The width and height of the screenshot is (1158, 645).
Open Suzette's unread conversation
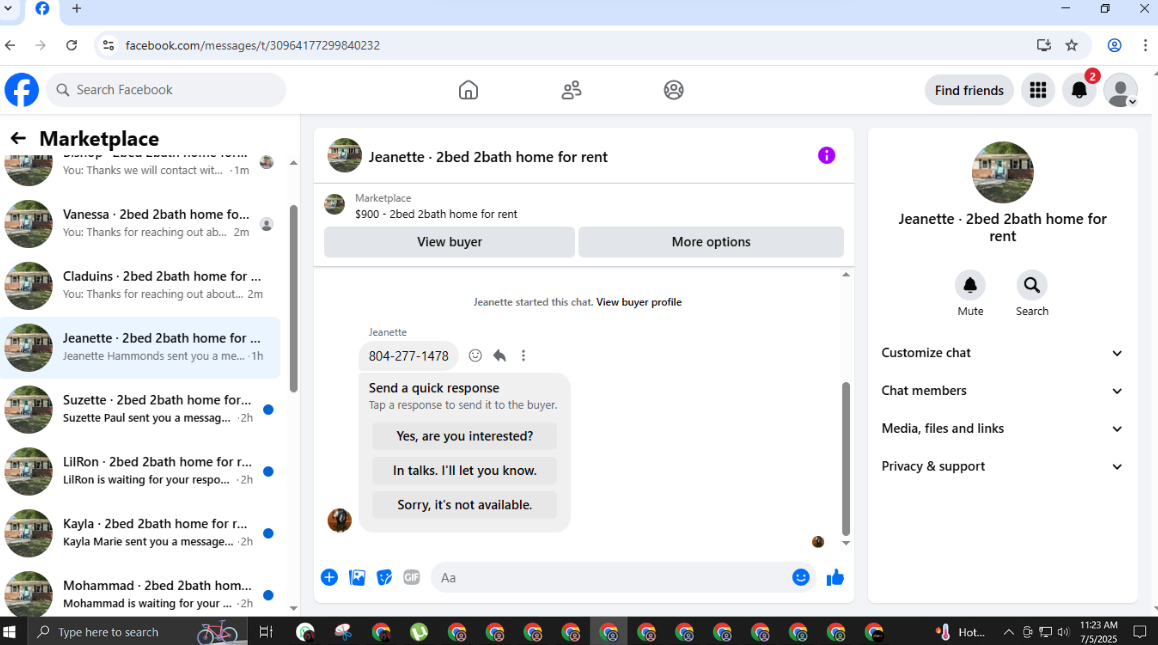[140, 409]
